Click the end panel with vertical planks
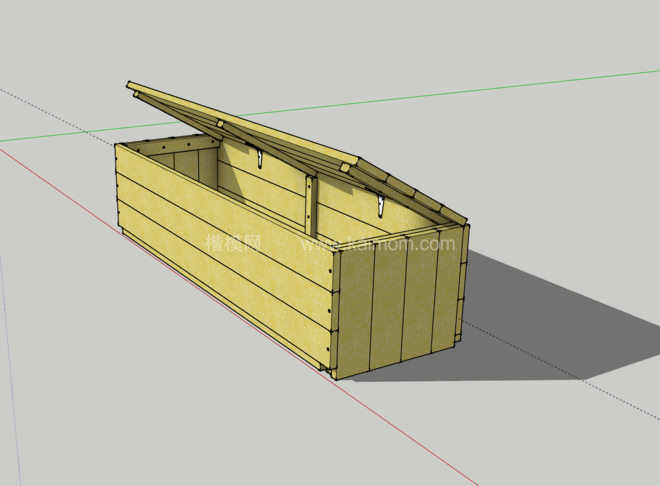The width and height of the screenshot is (660, 486). [x=400, y=305]
